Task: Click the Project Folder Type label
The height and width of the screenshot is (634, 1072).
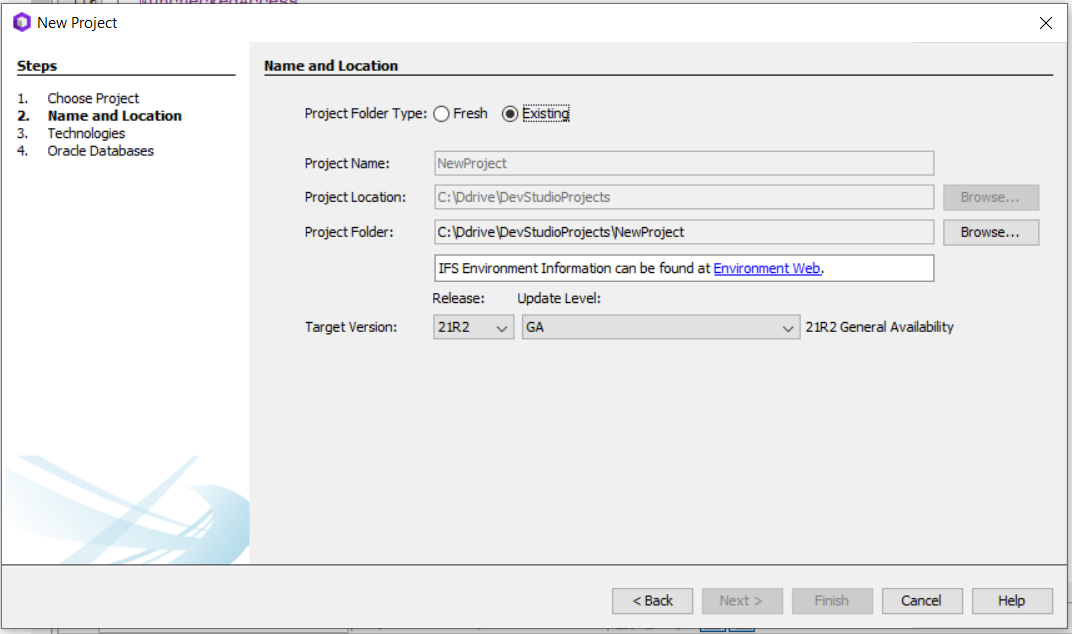Action: [x=366, y=114]
